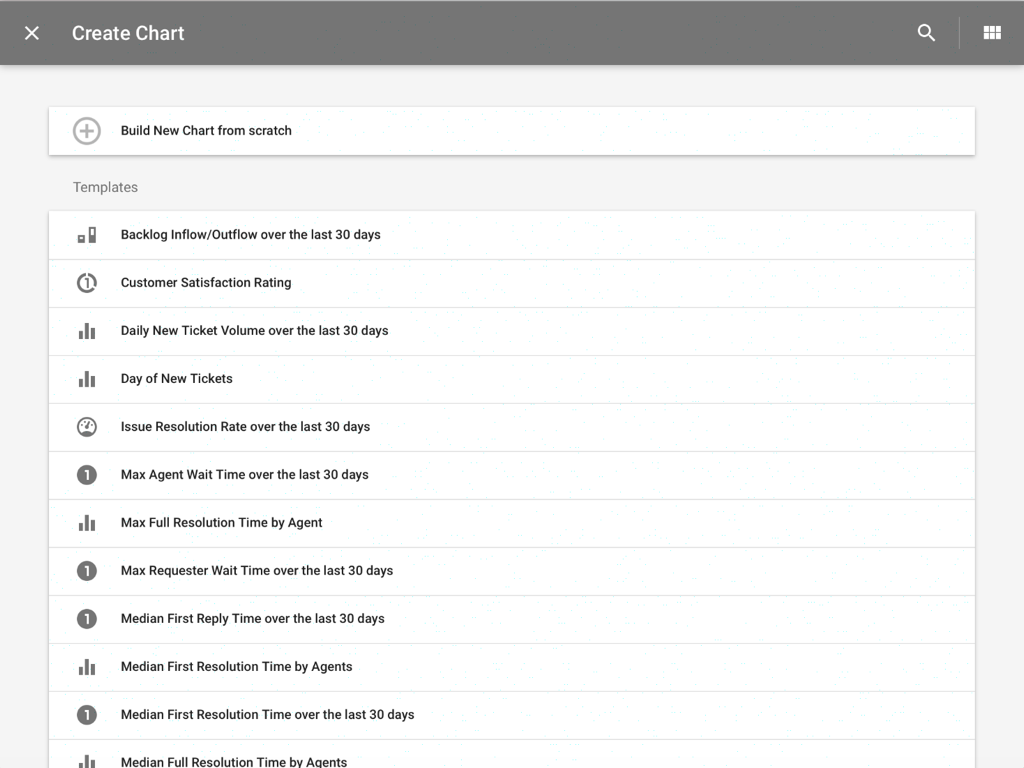Click the Issue Resolution Rate gauge icon
The height and width of the screenshot is (768, 1024).
(87, 427)
